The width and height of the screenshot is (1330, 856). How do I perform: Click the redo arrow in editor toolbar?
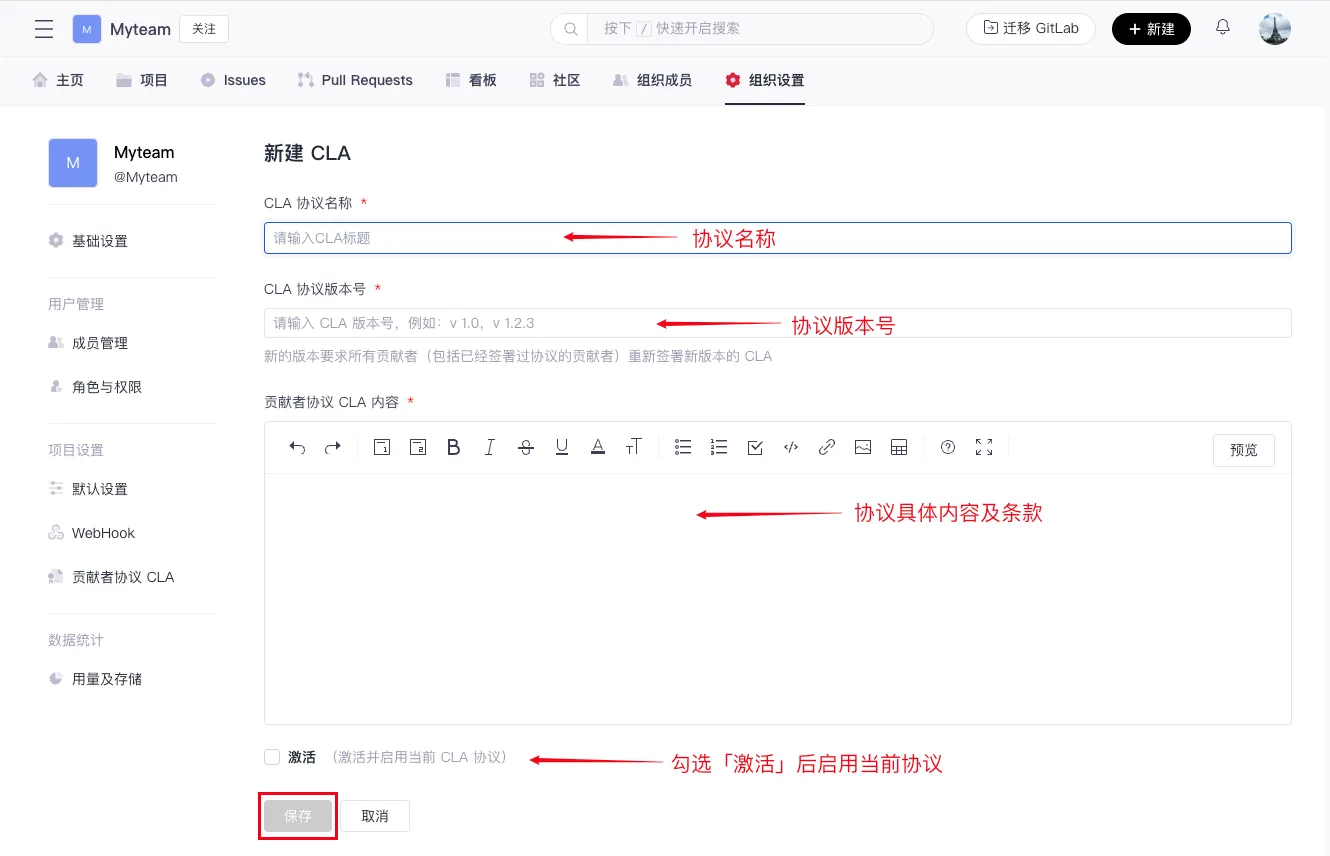[x=333, y=448]
